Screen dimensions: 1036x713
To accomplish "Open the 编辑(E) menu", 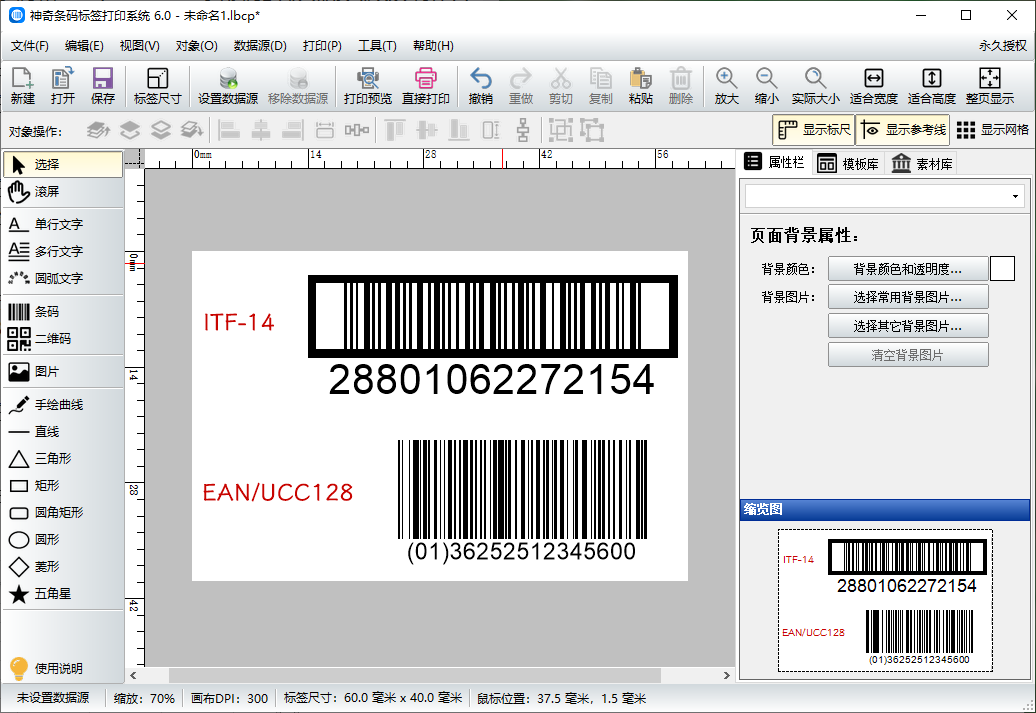I will [84, 46].
